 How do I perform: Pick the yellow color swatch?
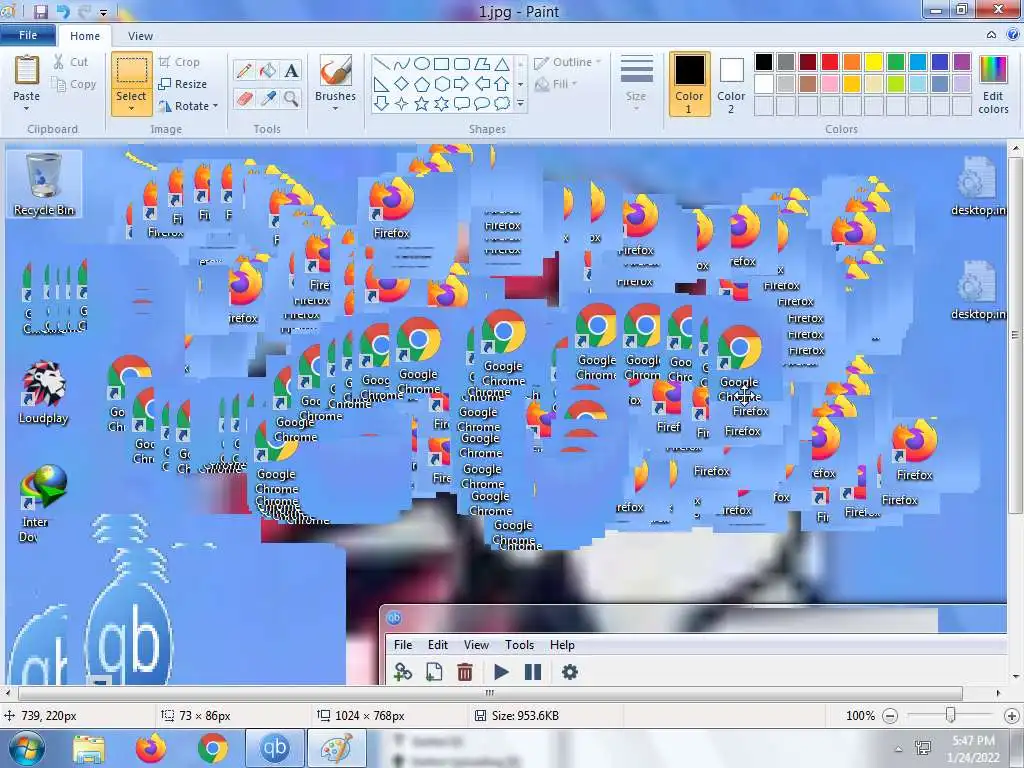(x=874, y=62)
